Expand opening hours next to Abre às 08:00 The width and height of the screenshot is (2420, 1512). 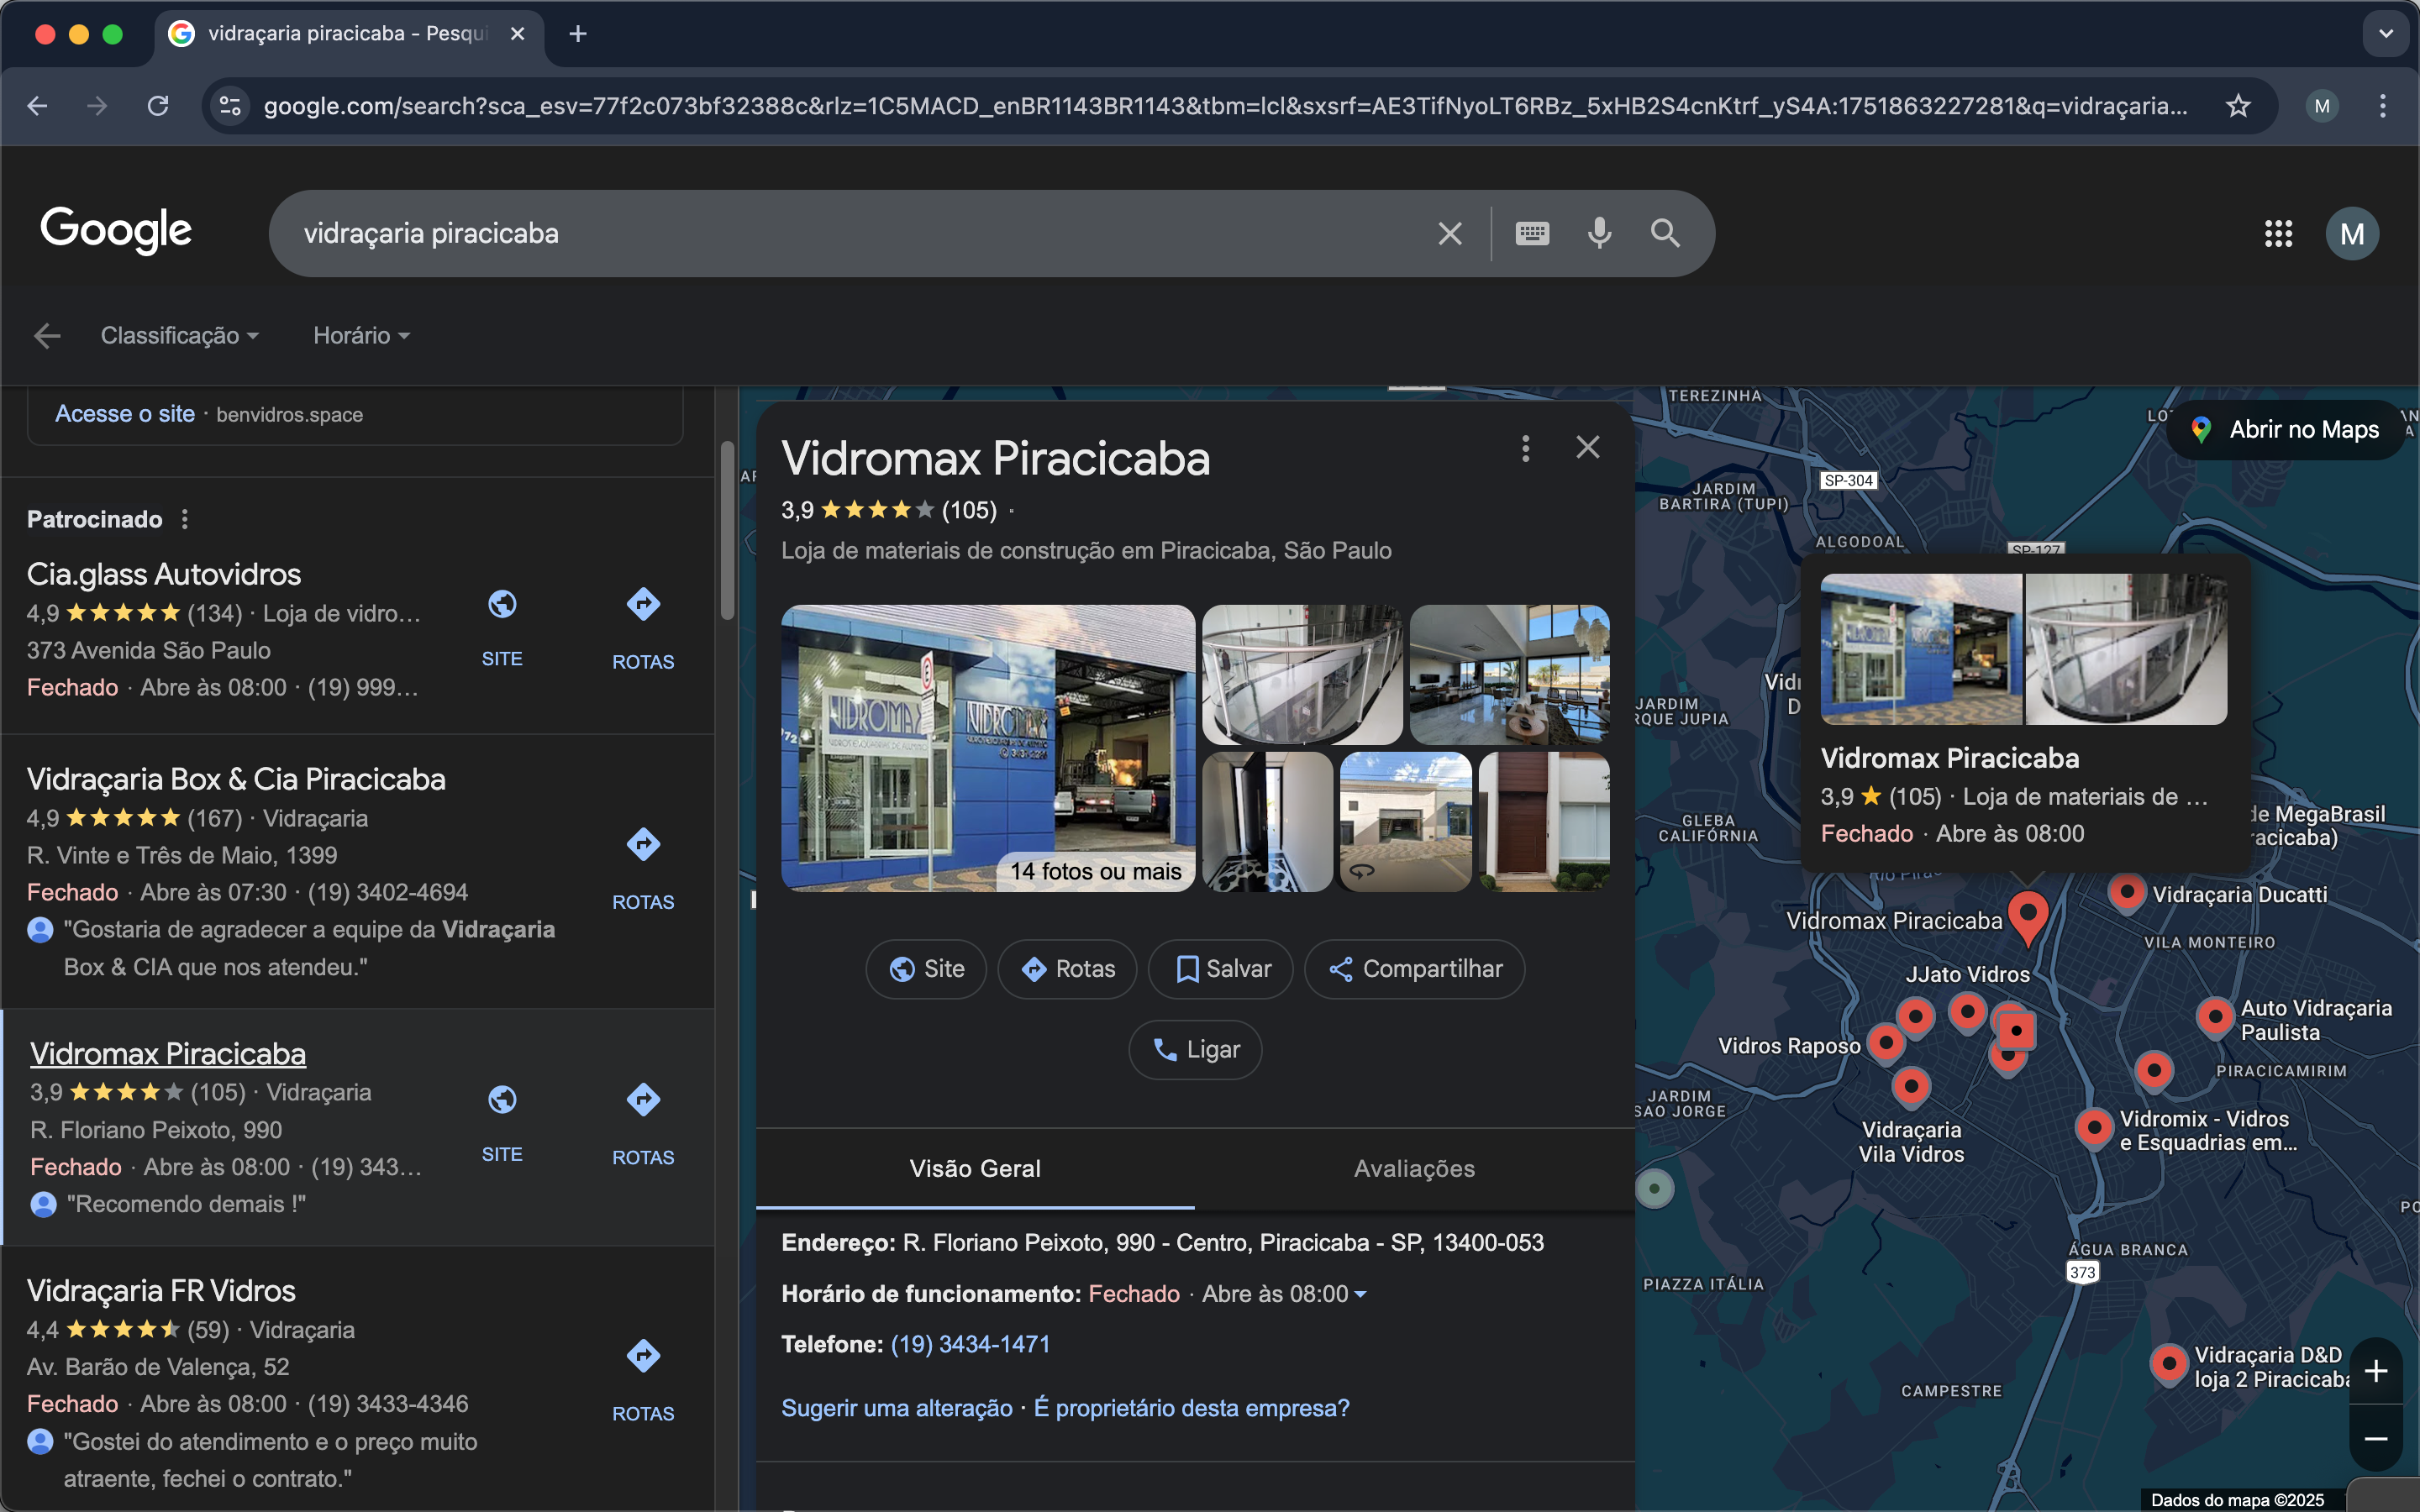1360,1294
